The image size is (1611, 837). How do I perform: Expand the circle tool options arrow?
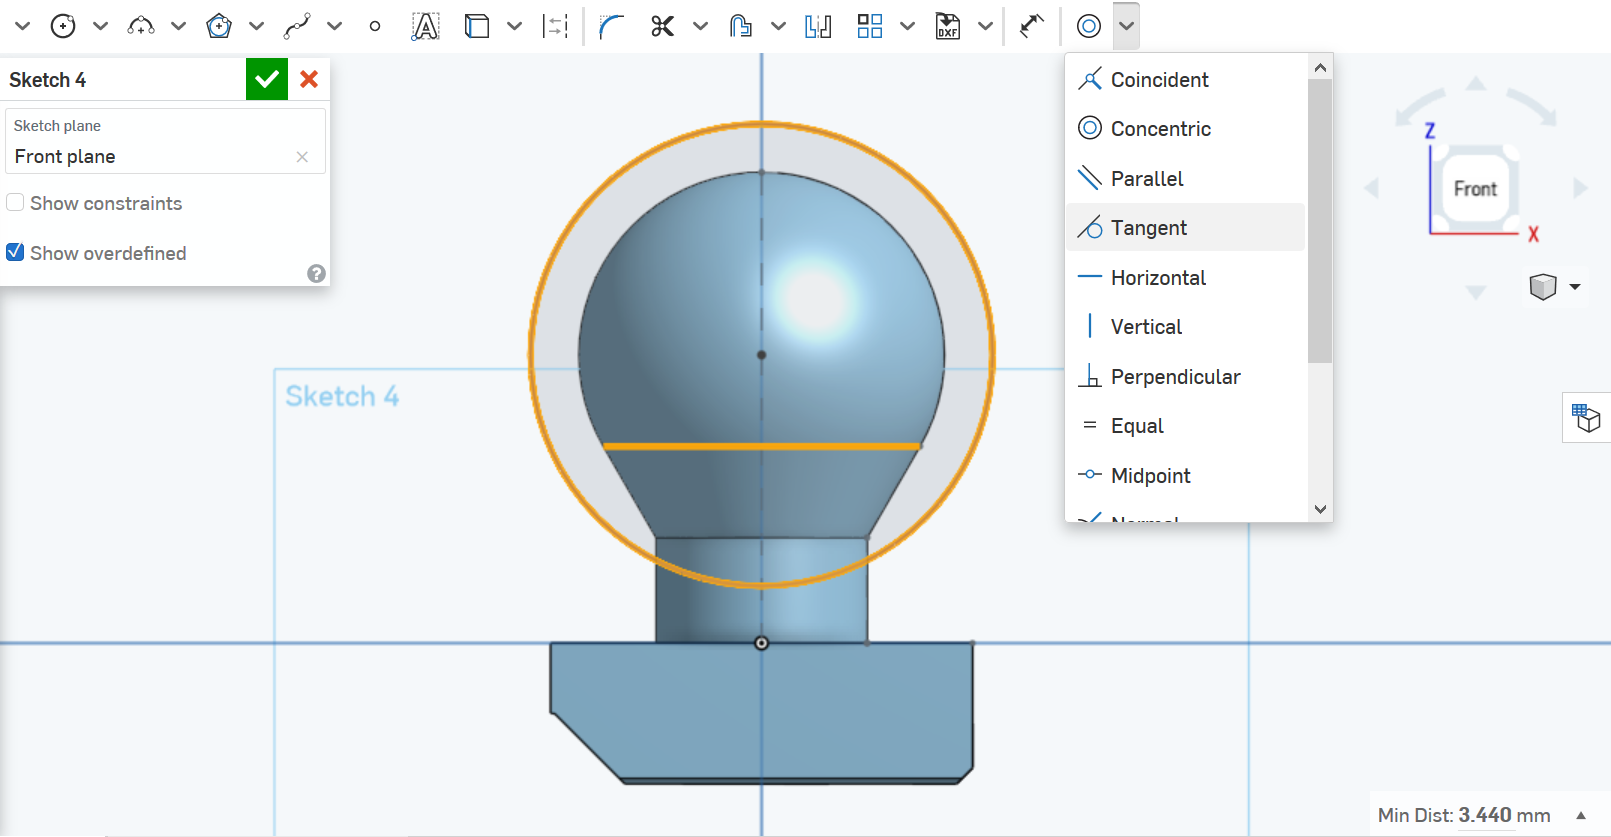(100, 26)
